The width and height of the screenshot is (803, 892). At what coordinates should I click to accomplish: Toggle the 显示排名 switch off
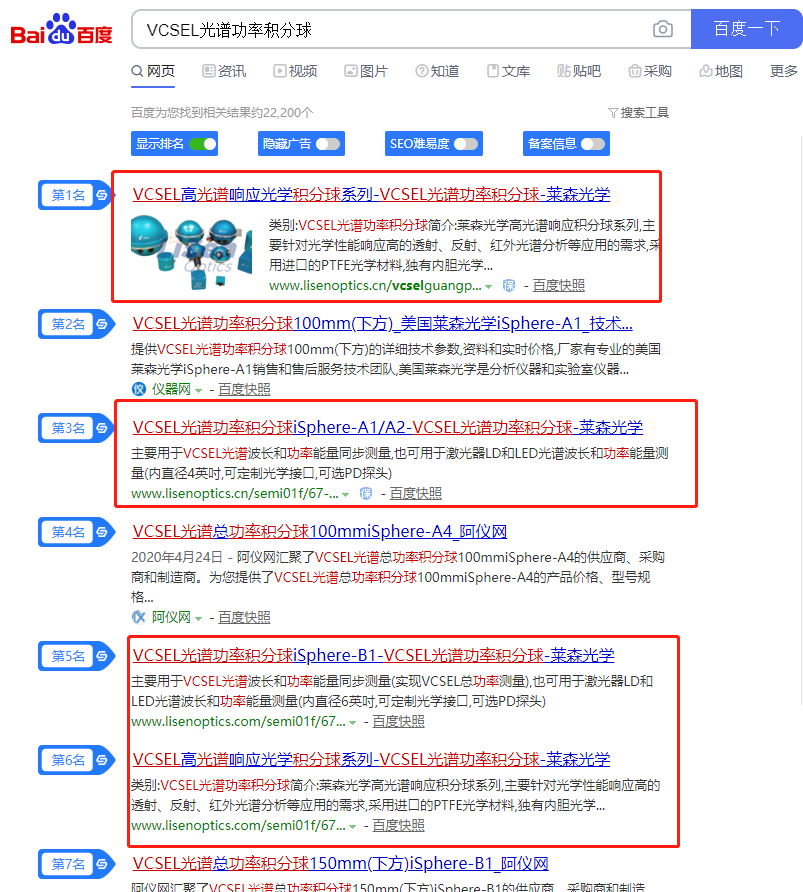pos(203,144)
